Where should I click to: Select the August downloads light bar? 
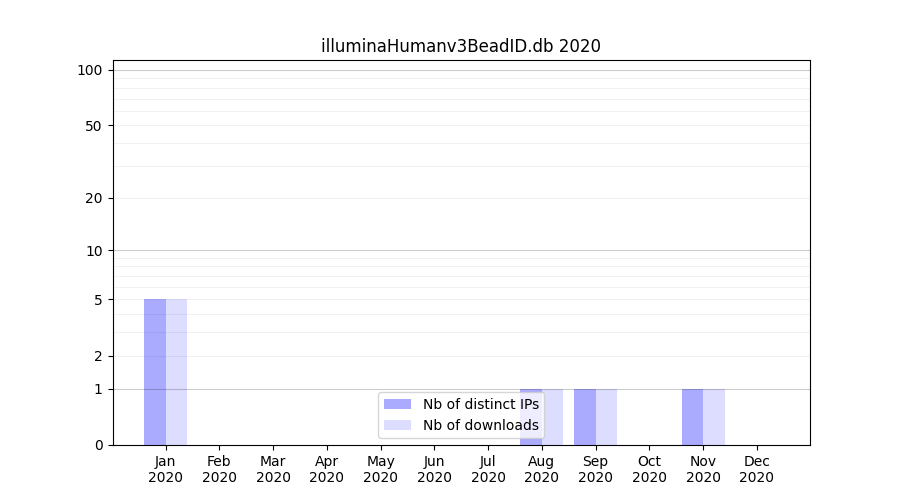(553, 416)
